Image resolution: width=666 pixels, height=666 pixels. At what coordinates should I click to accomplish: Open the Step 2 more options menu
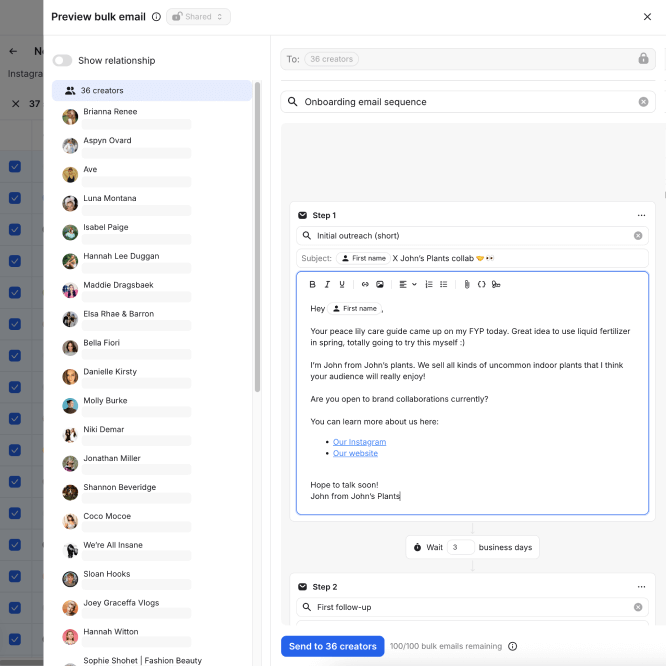point(641,587)
